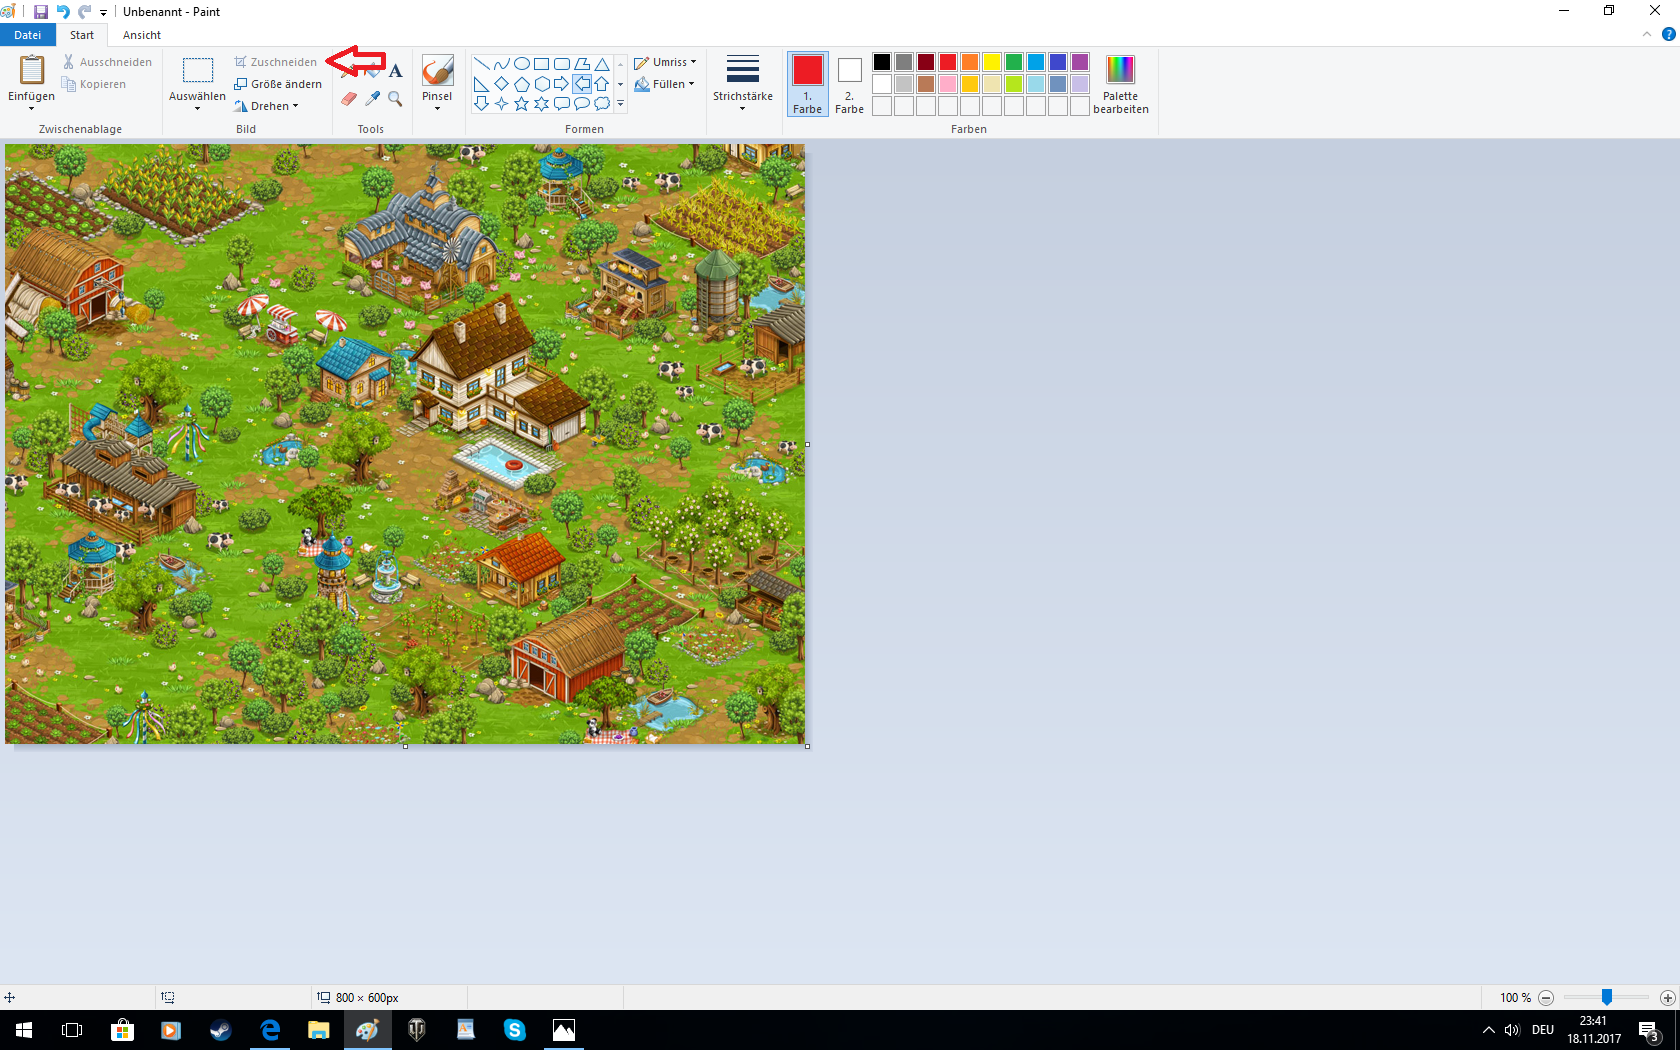The width and height of the screenshot is (1680, 1050).
Task: Choose the Right triangle shape
Action: point(482,84)
